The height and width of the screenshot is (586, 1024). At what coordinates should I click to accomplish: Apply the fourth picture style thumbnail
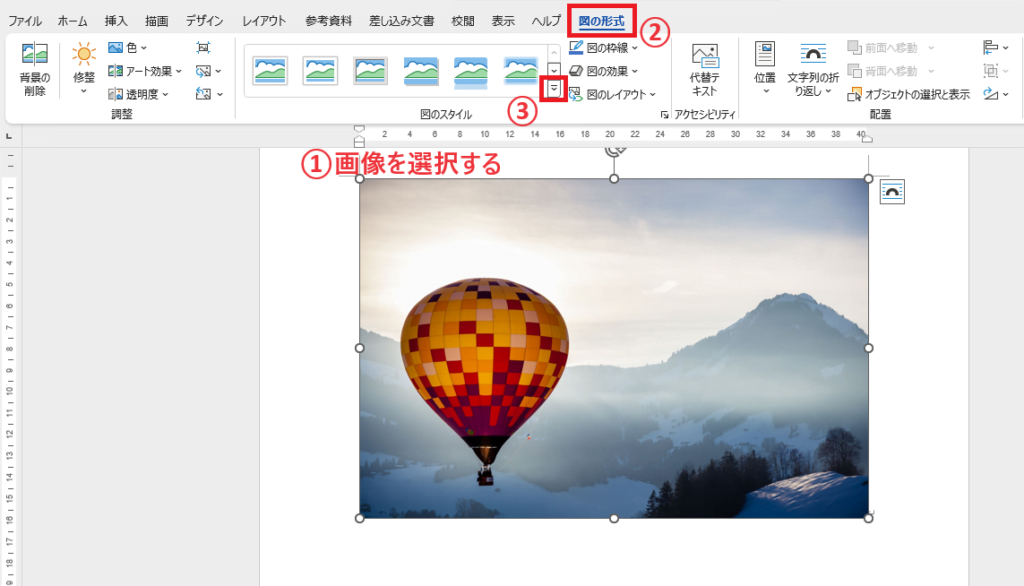(x=421, y=71)
